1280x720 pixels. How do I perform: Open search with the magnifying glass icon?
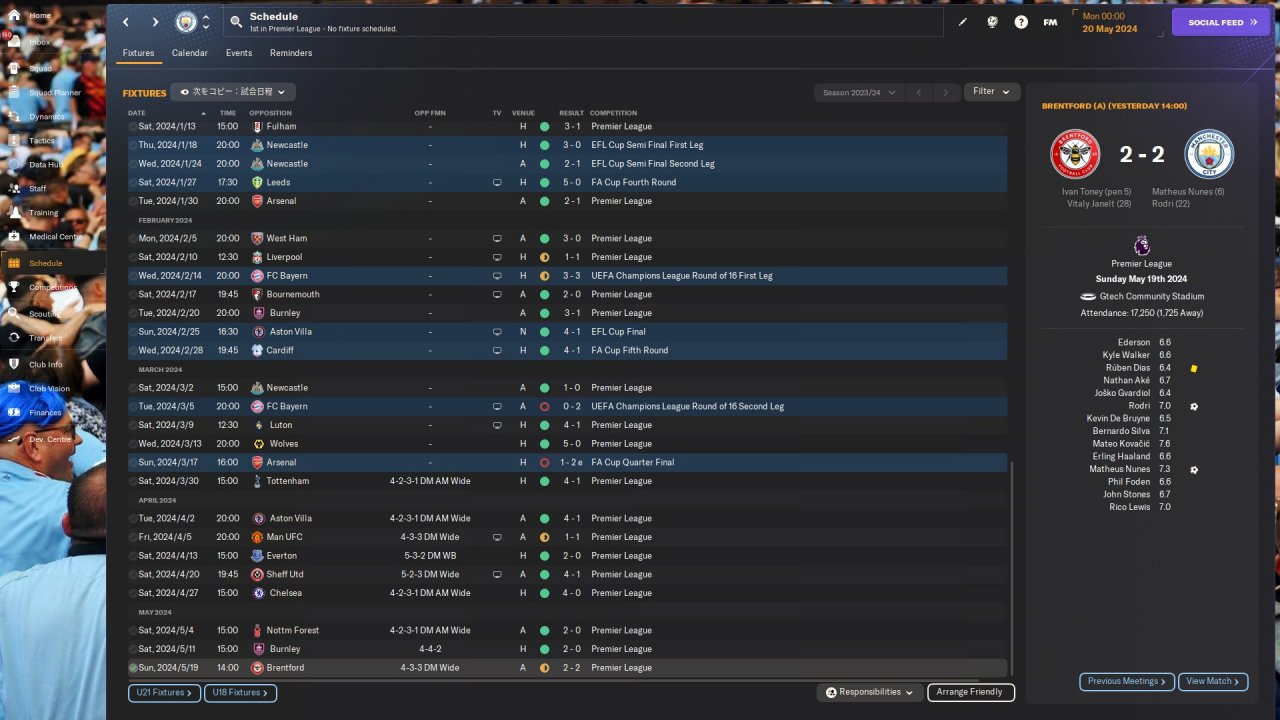coord(236,21)
